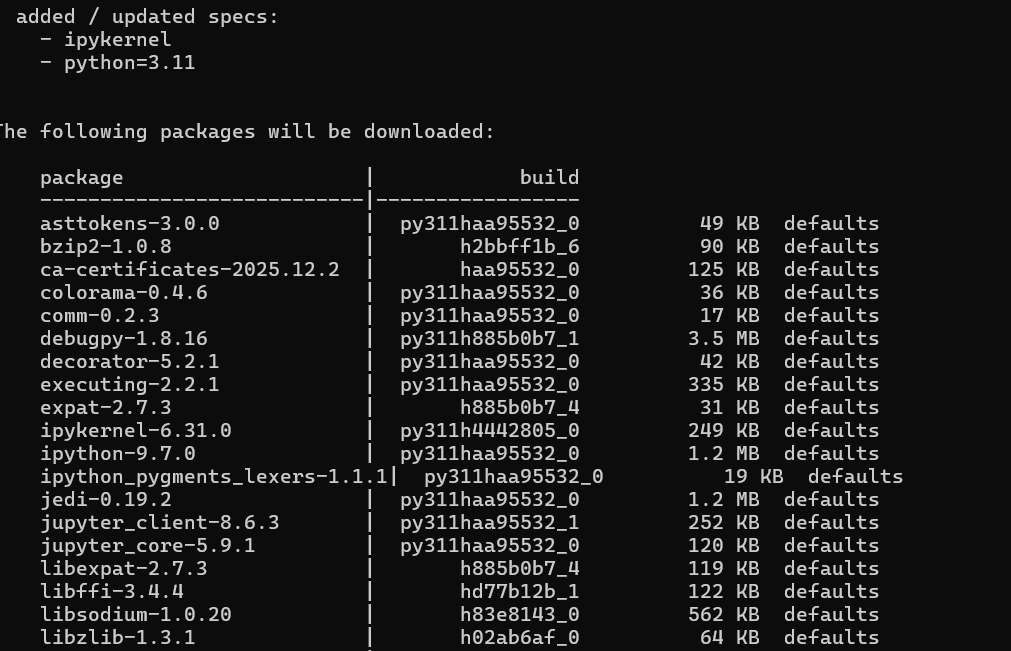The width and height of the screenshot is (1011, 651).
Task: Click the jedi-0.19.2 package name
Action: 105,499
